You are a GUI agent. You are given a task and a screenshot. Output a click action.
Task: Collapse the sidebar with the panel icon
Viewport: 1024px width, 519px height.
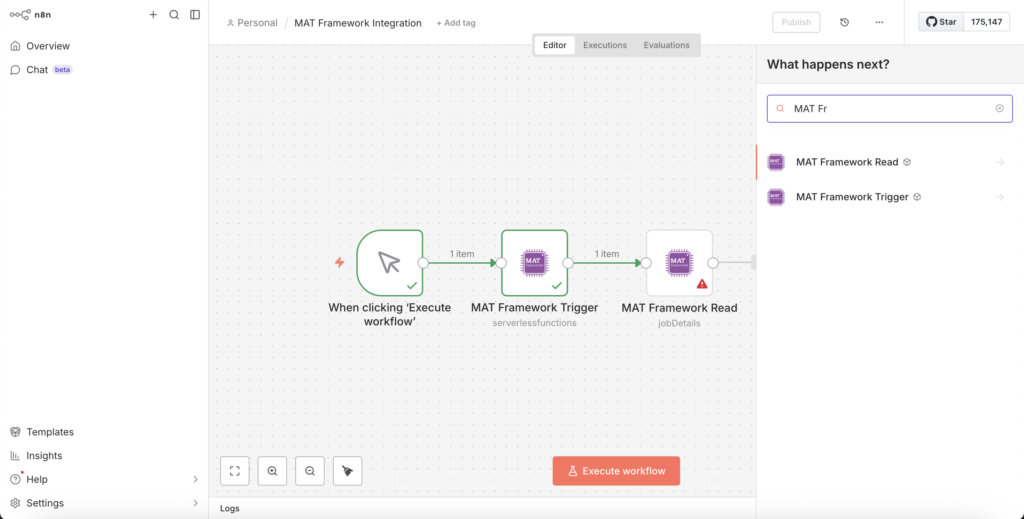click(195, 15)
